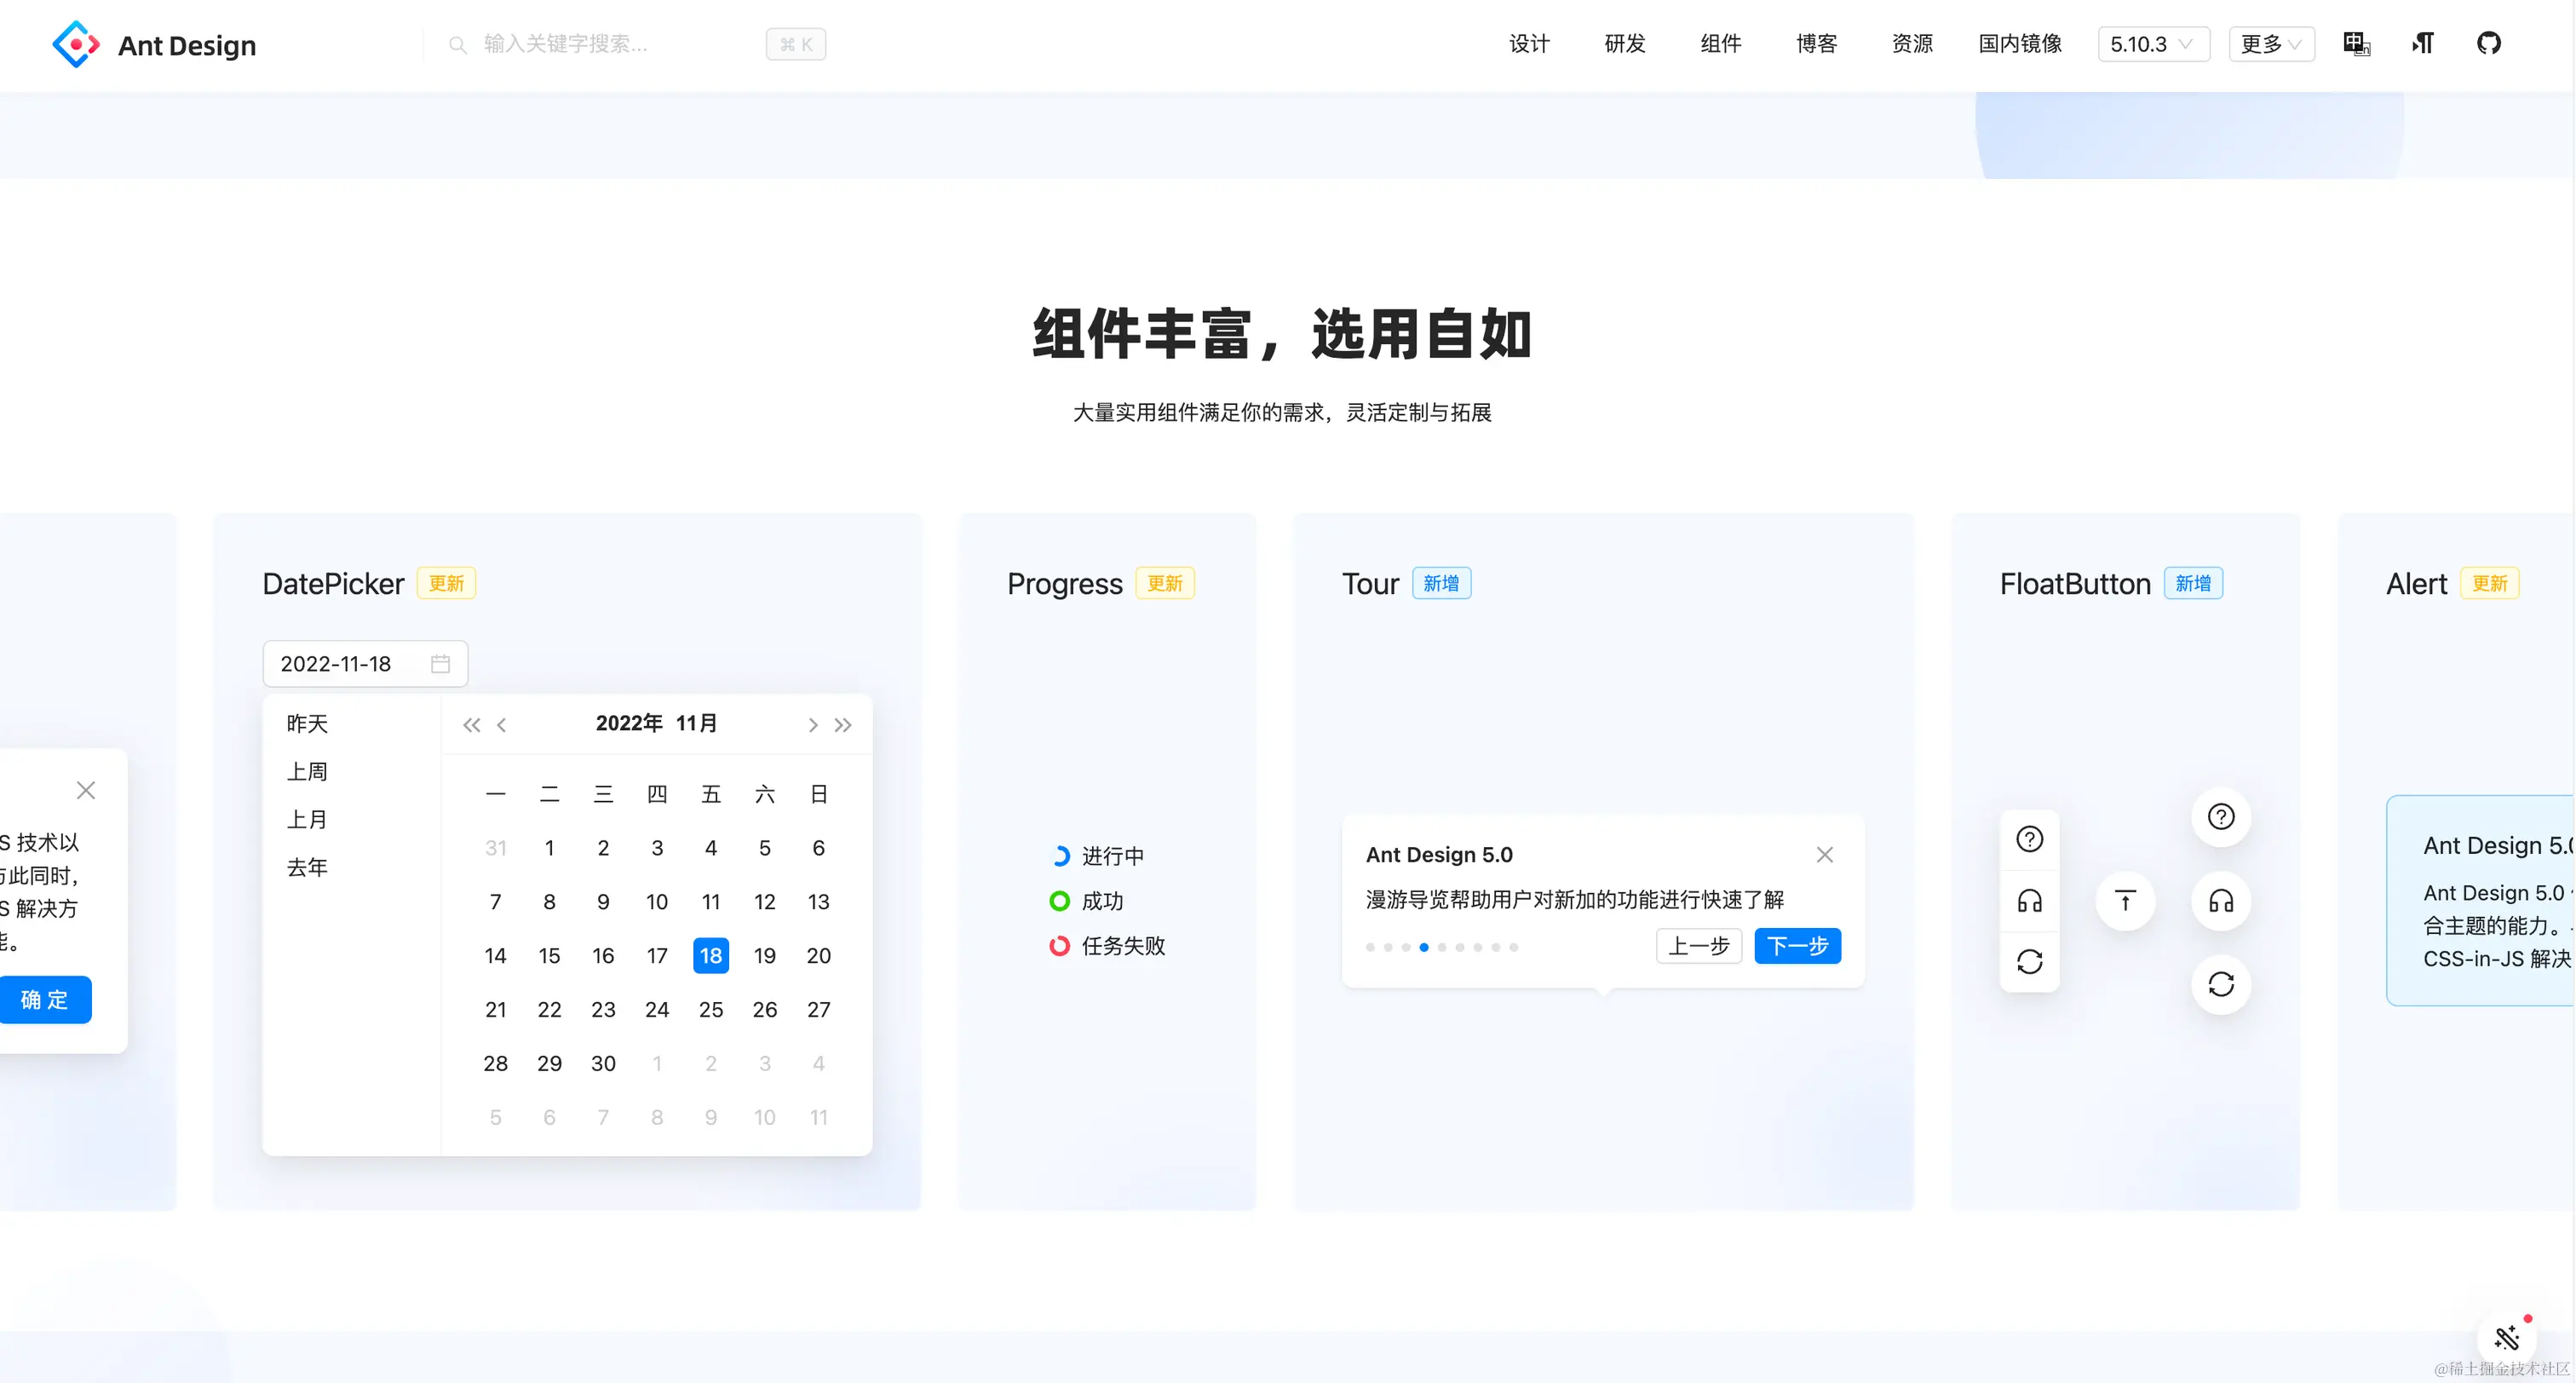Open the 国内镜像 link

[2020, 44]
